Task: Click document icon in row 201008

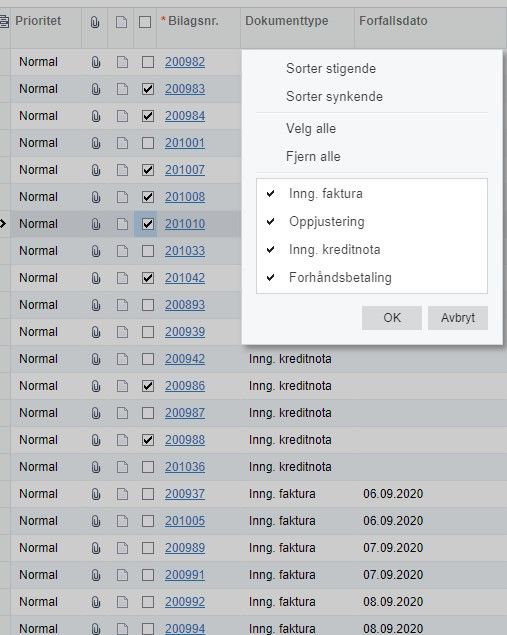Action: pos(122,197)
